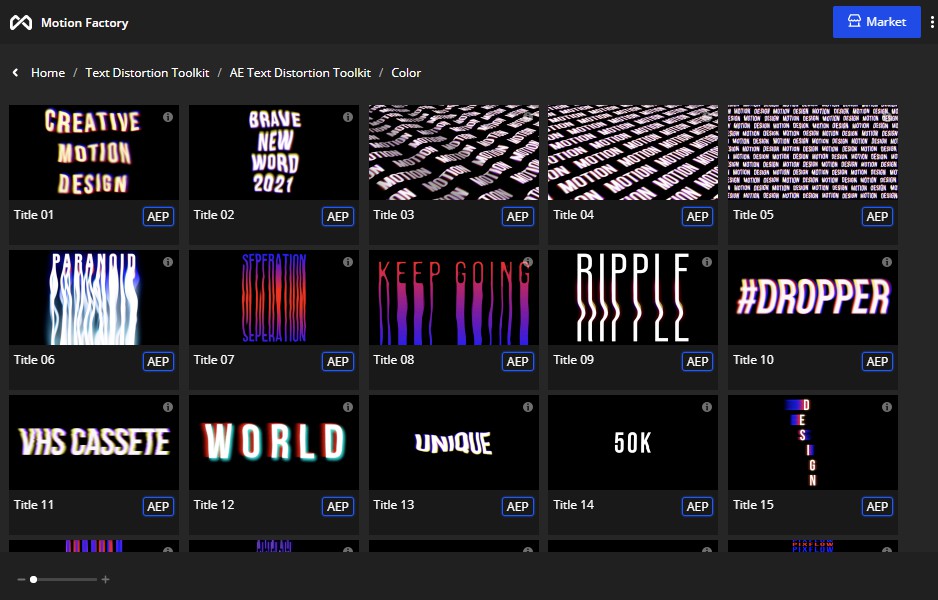
Task: Click the Title 01 label
Action: pyautogui.click(x=34, y=215)
